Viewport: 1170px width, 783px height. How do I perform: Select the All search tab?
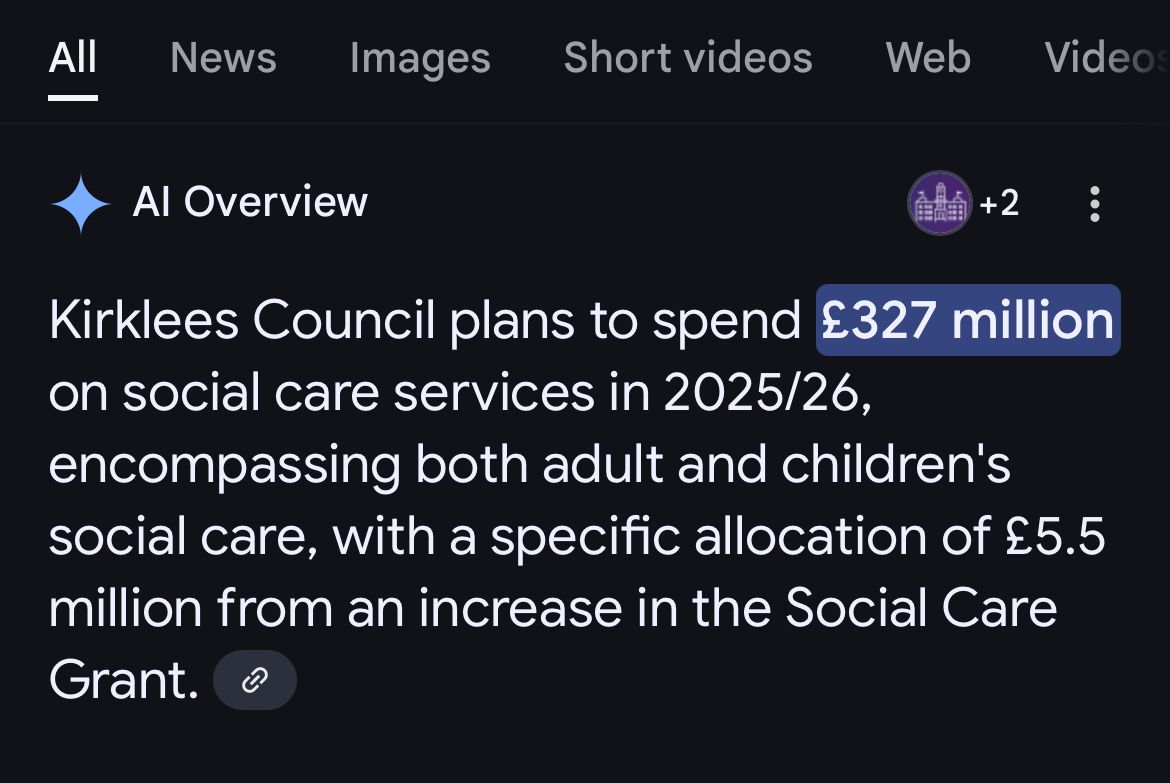point(73,58)
